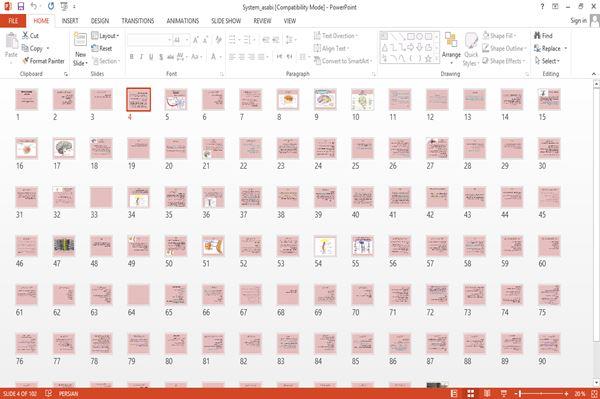Open spell check icon in status bar
Screen dimensions: 600x399
(x=49, y=394)
